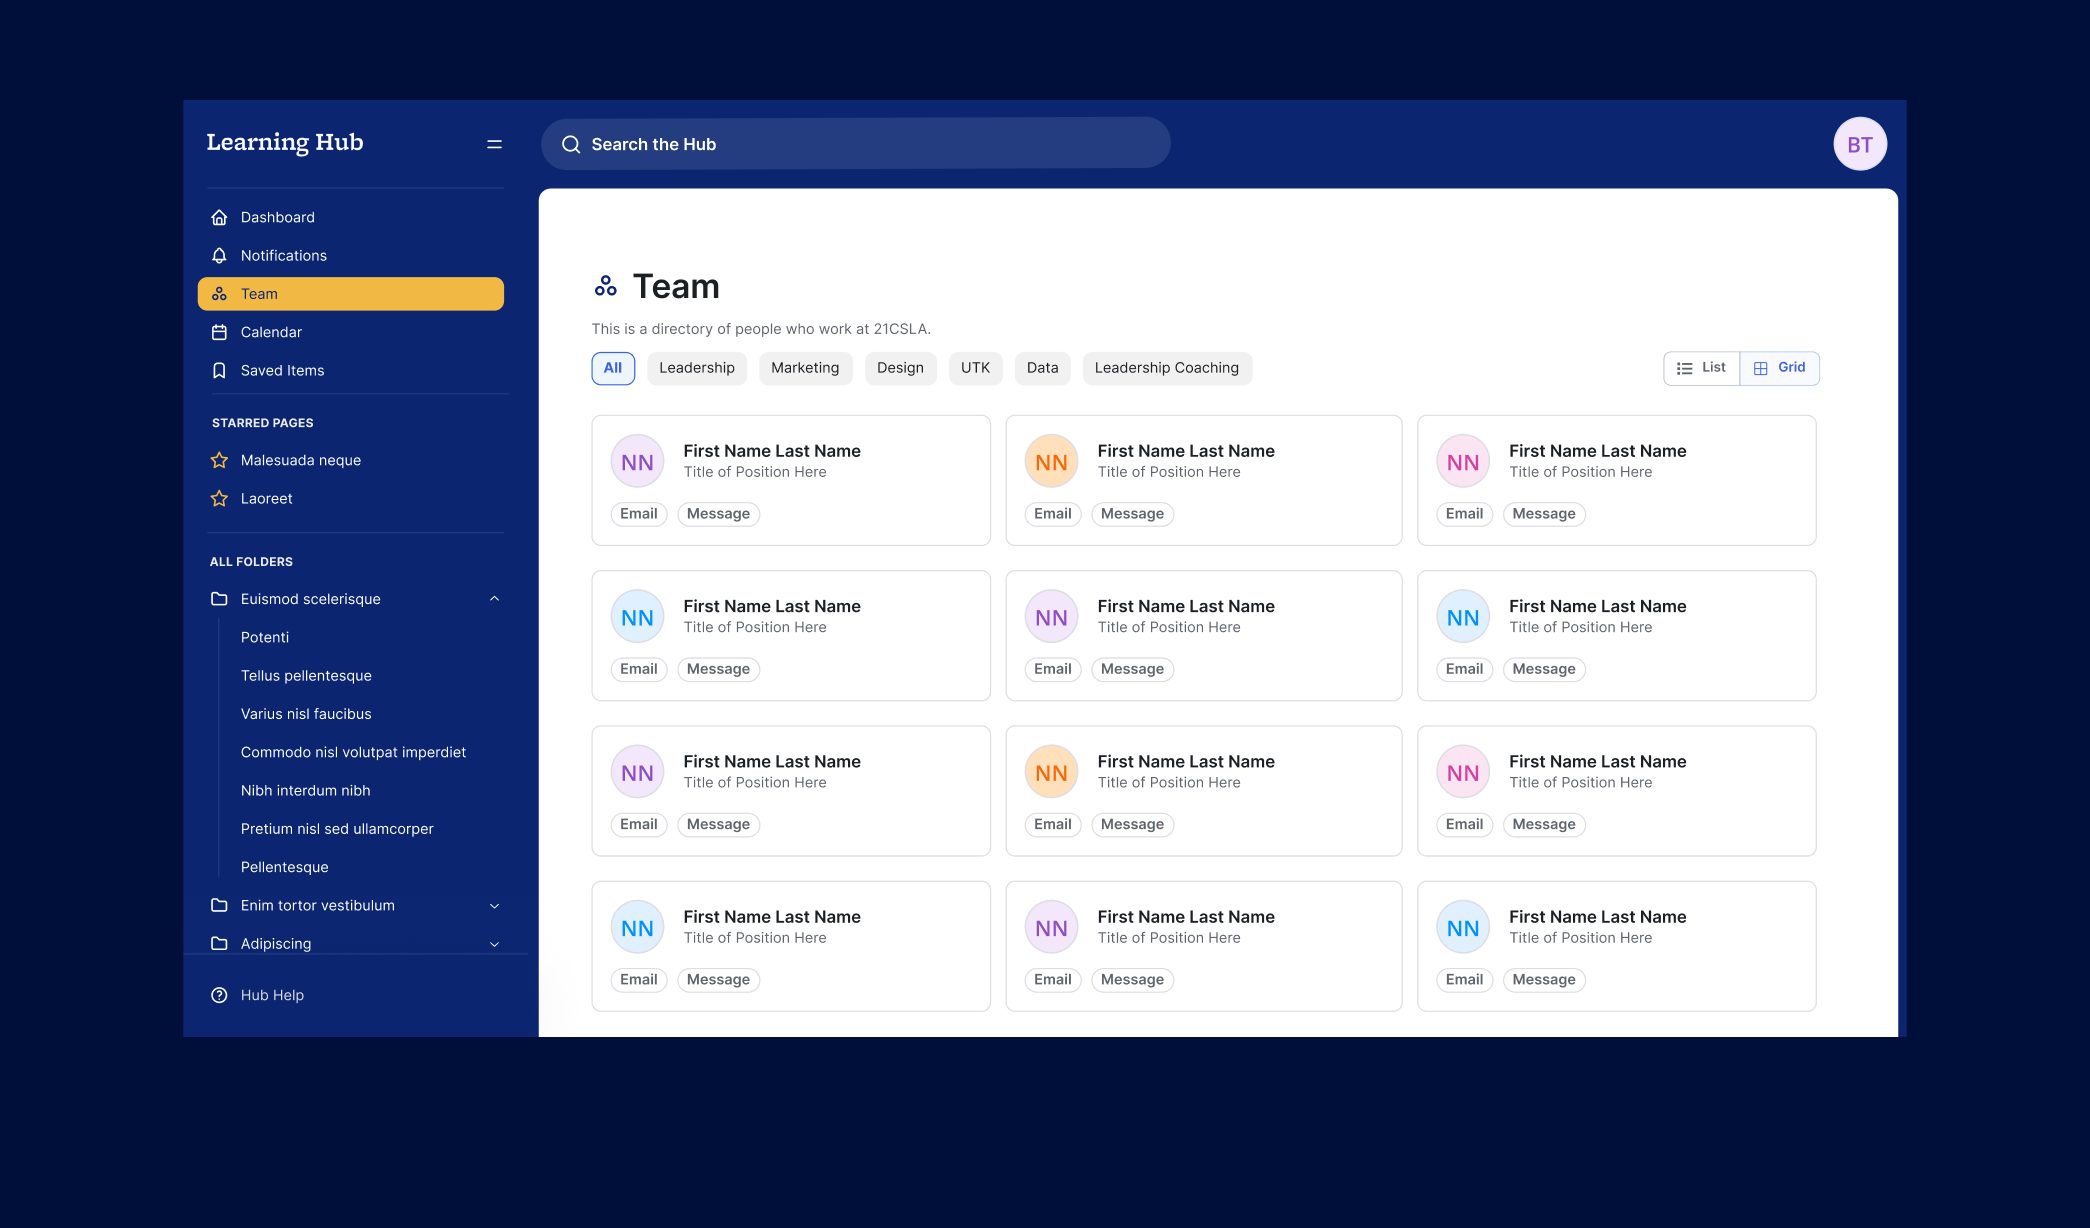Screen dimensions: 2090x1228
Task: Click the Hub Help question mark icon
Action: click(219, 995)
